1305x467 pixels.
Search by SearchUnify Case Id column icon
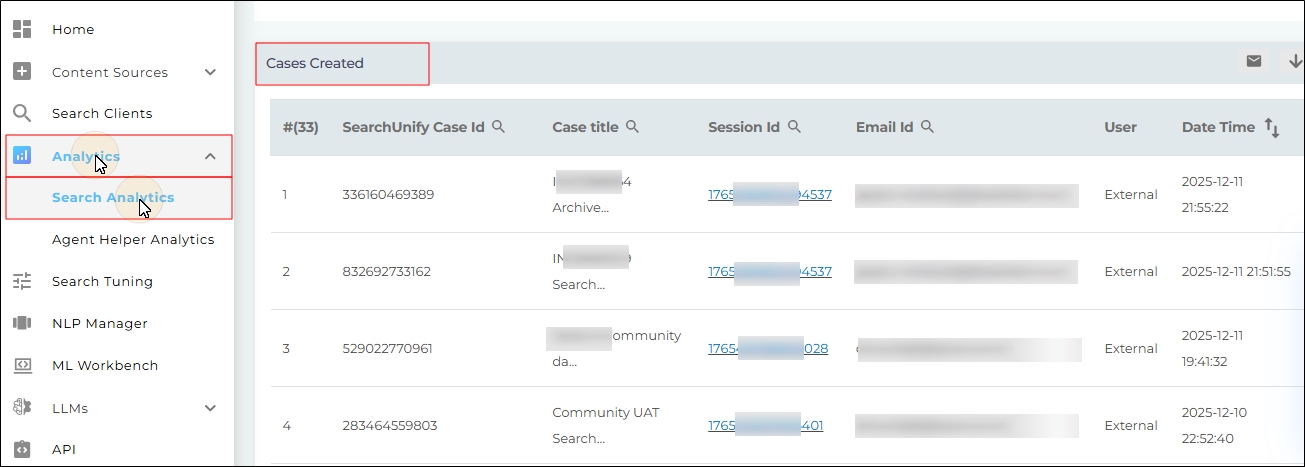tap(498, 127)
